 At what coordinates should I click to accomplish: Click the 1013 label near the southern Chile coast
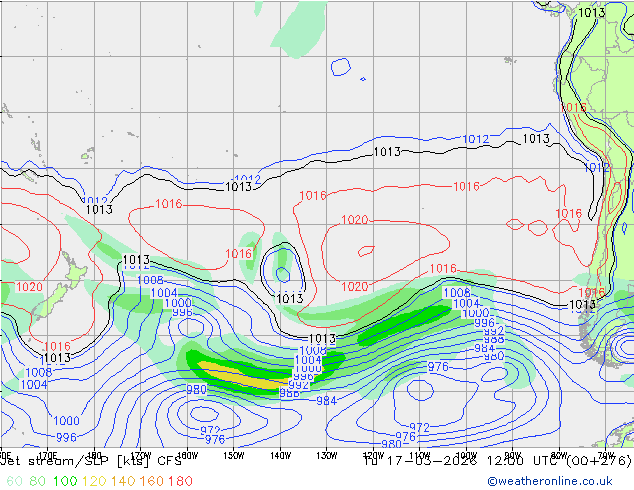(582, 304)
